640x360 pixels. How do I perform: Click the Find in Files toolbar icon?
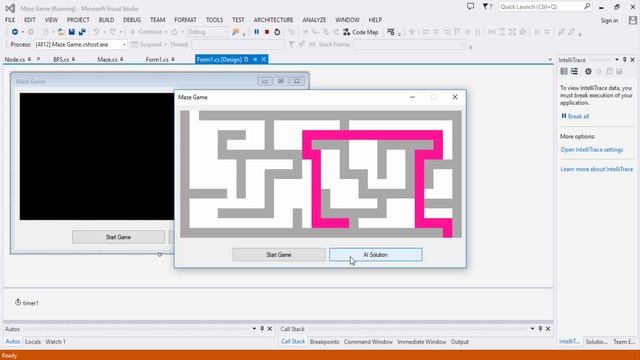coord(236,32)
